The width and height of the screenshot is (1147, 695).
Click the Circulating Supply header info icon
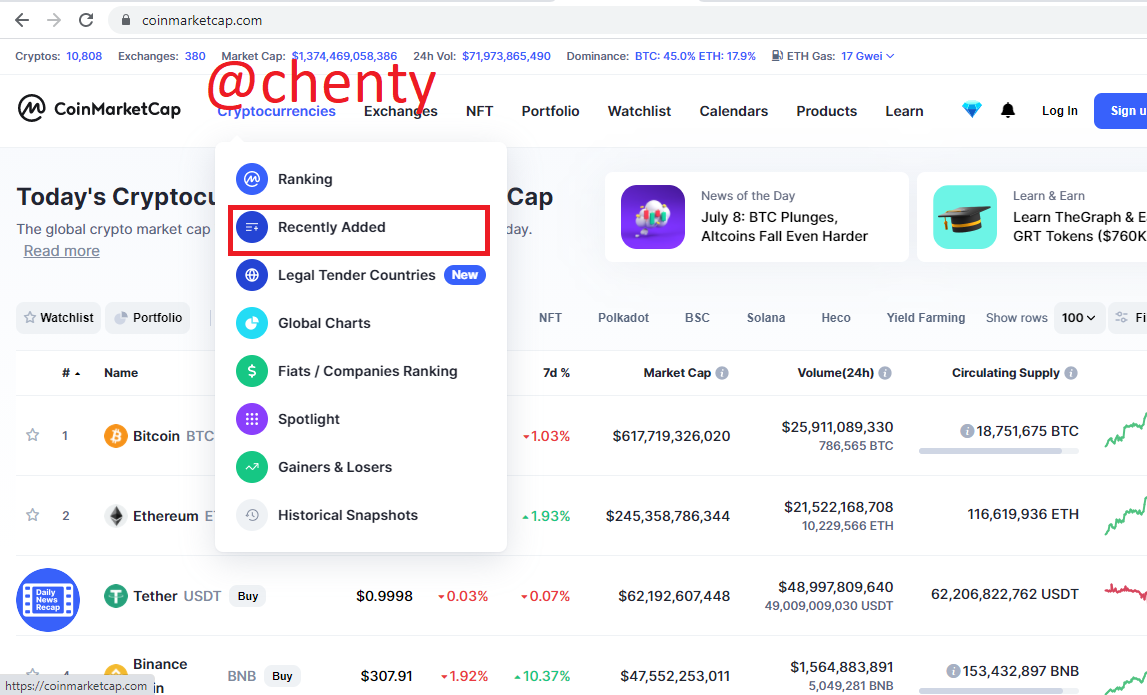1071,373
